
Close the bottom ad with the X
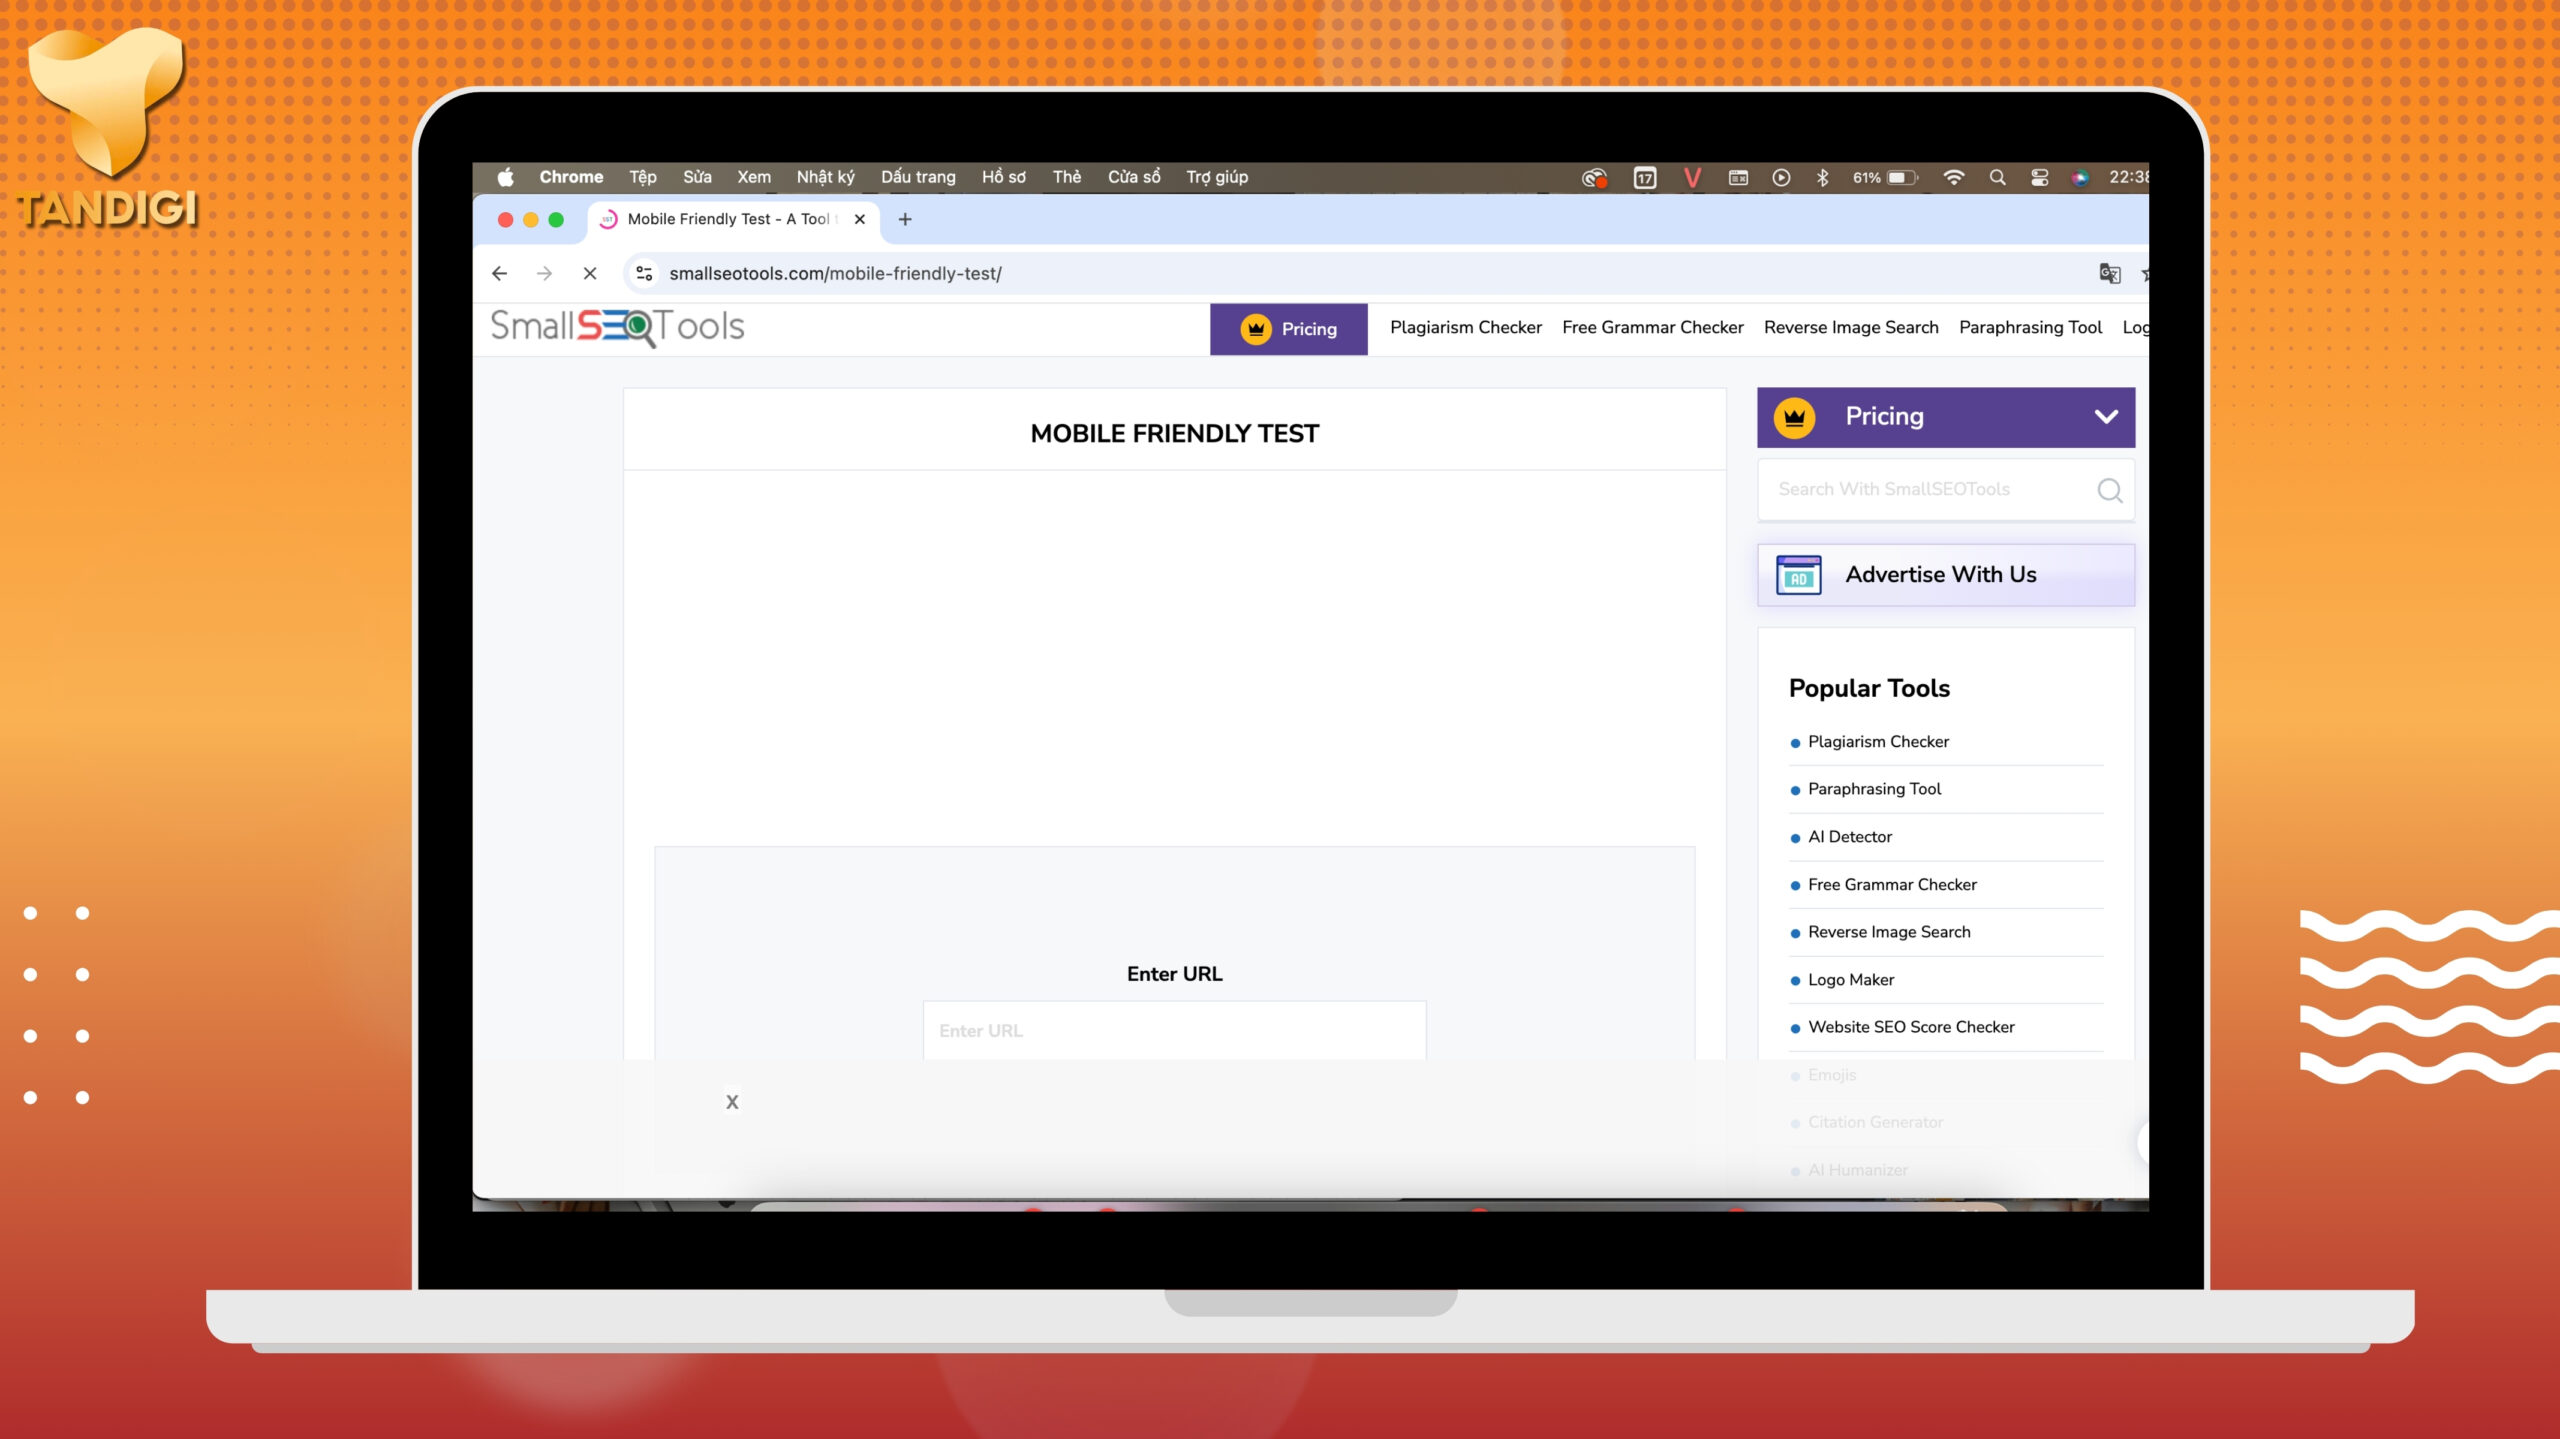(x=732, y=1101)
